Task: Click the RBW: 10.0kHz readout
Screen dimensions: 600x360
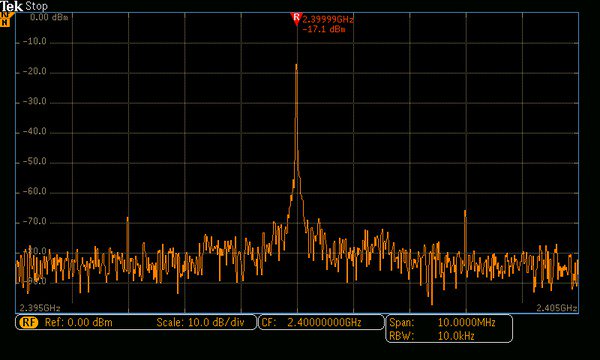Action: pyautogui.click(x=432, y=336)
